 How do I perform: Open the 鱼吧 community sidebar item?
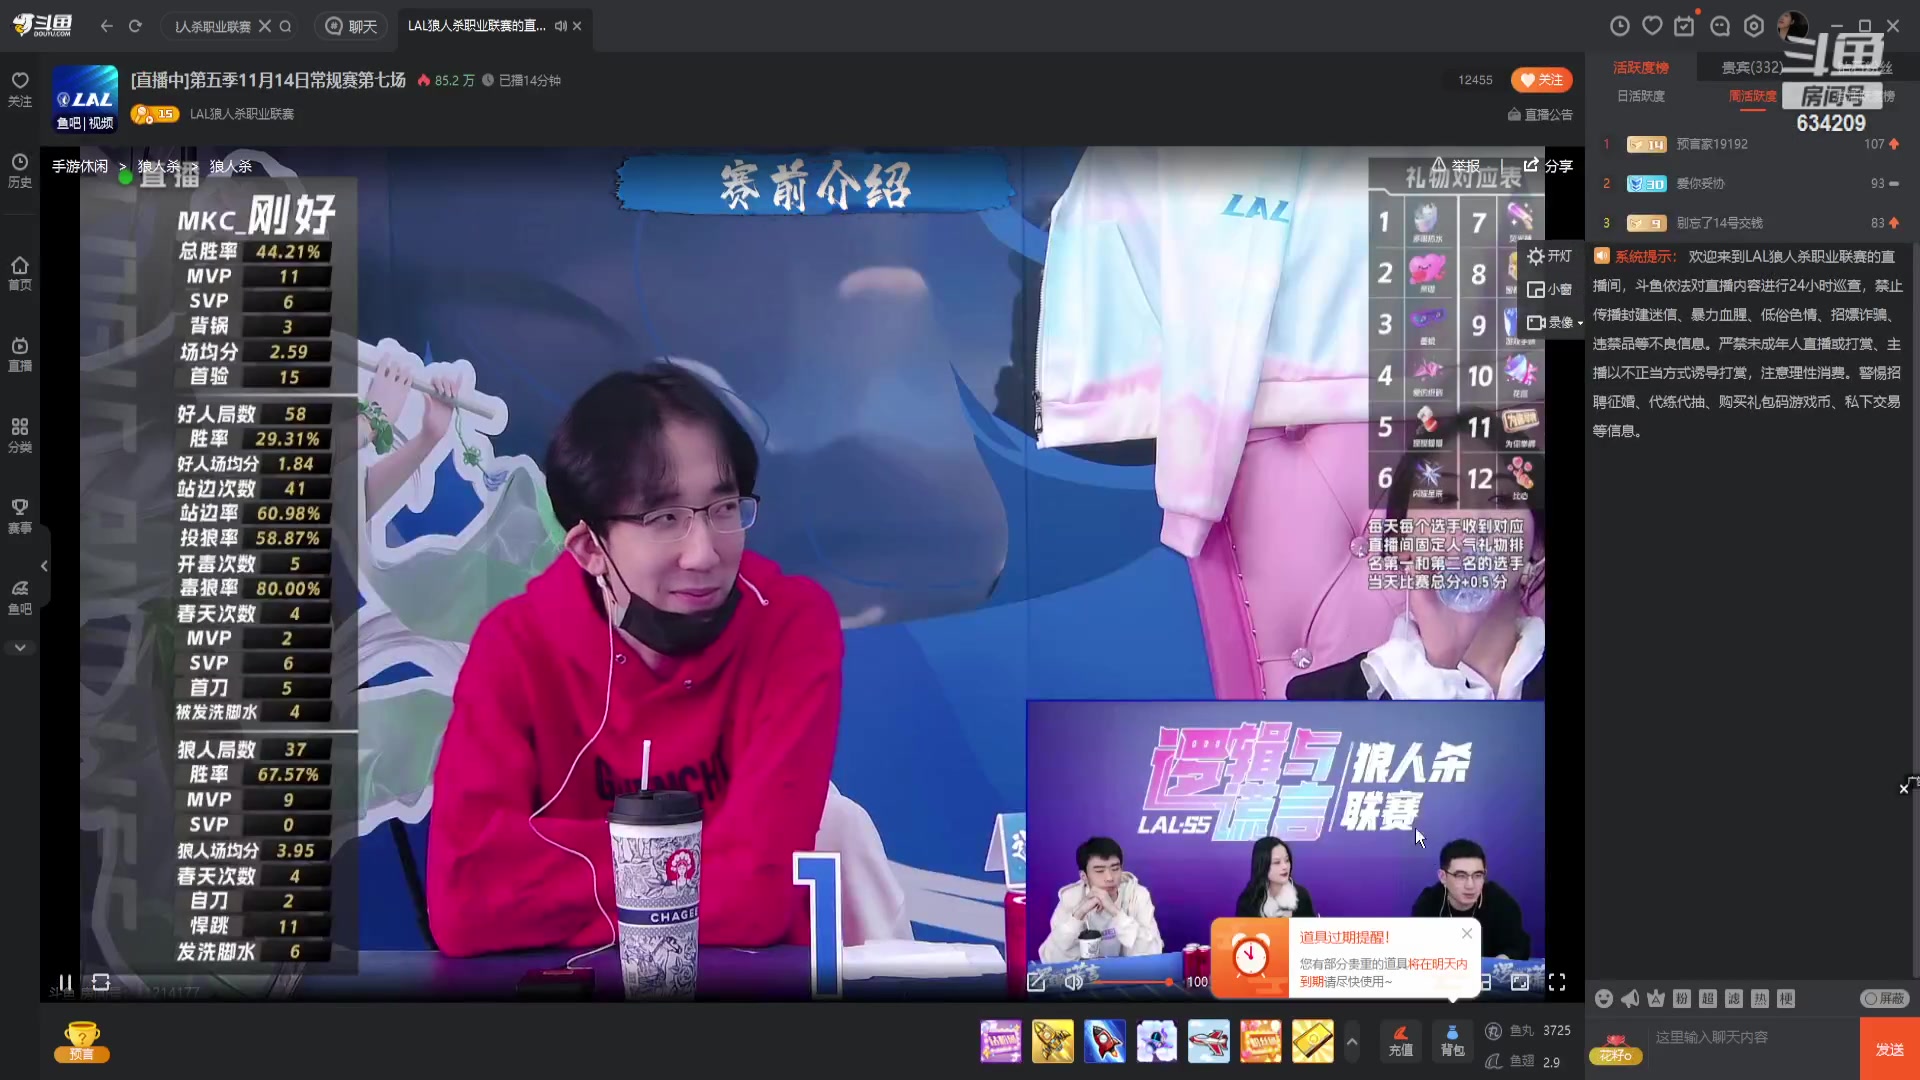pyautogui.click(x=20, y=596)
